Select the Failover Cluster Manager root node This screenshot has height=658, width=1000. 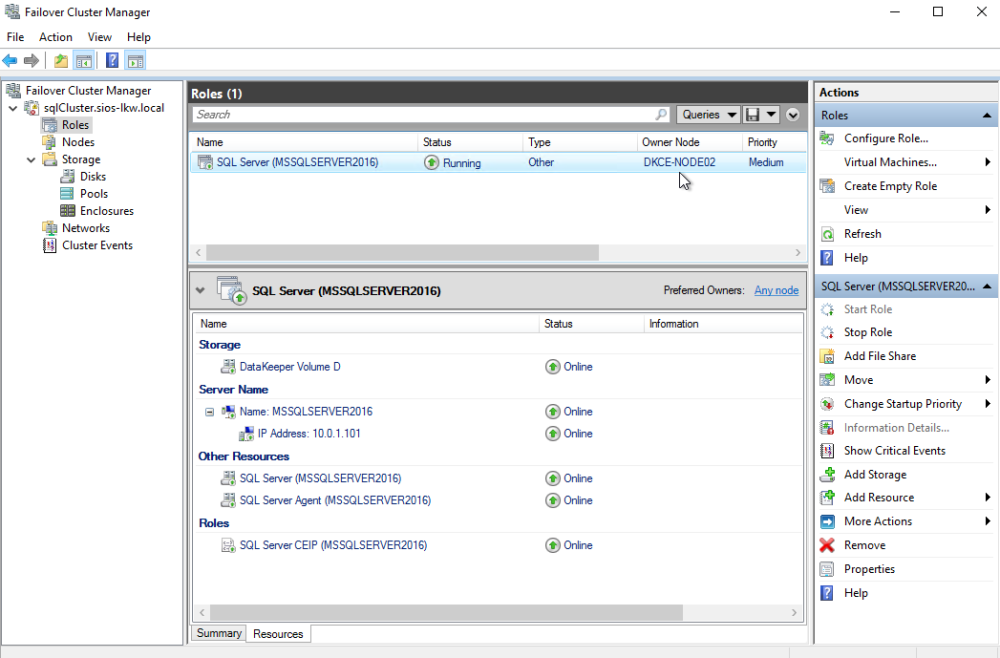coord(88,91)
